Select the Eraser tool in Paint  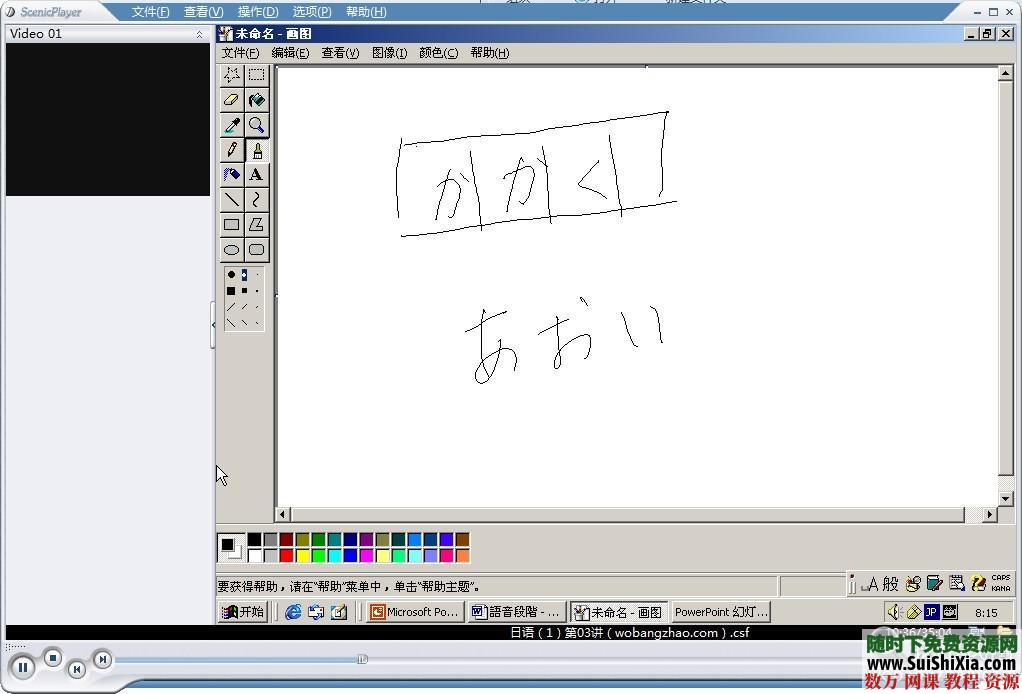tap(232, 100)
